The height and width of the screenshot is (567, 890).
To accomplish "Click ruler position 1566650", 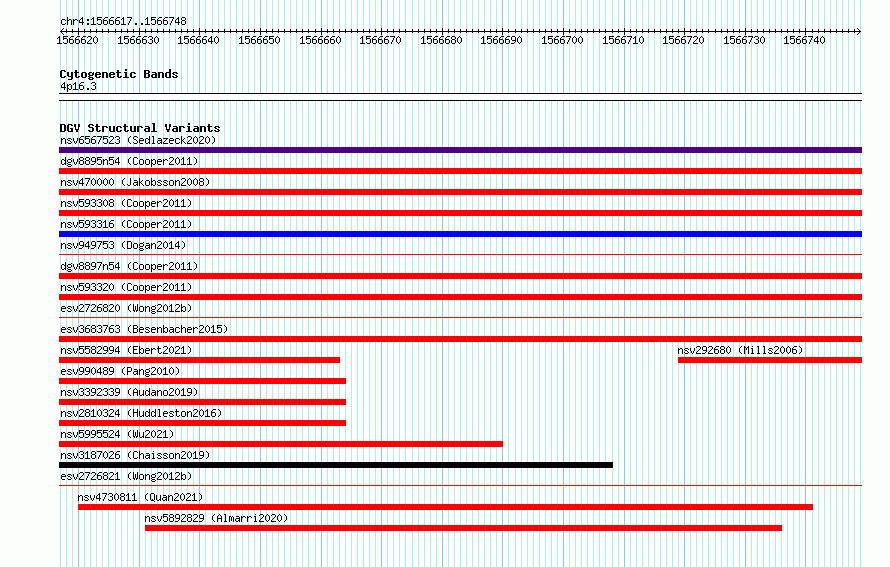I will [259, 40].
